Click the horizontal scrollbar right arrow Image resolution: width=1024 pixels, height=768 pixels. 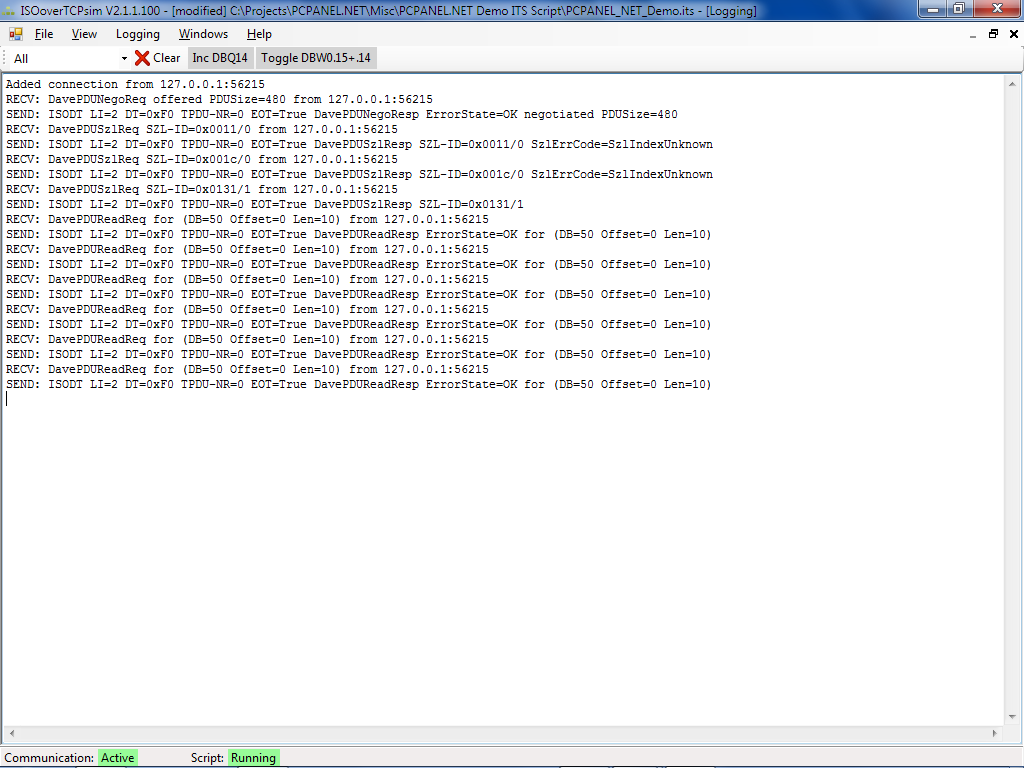997,734
